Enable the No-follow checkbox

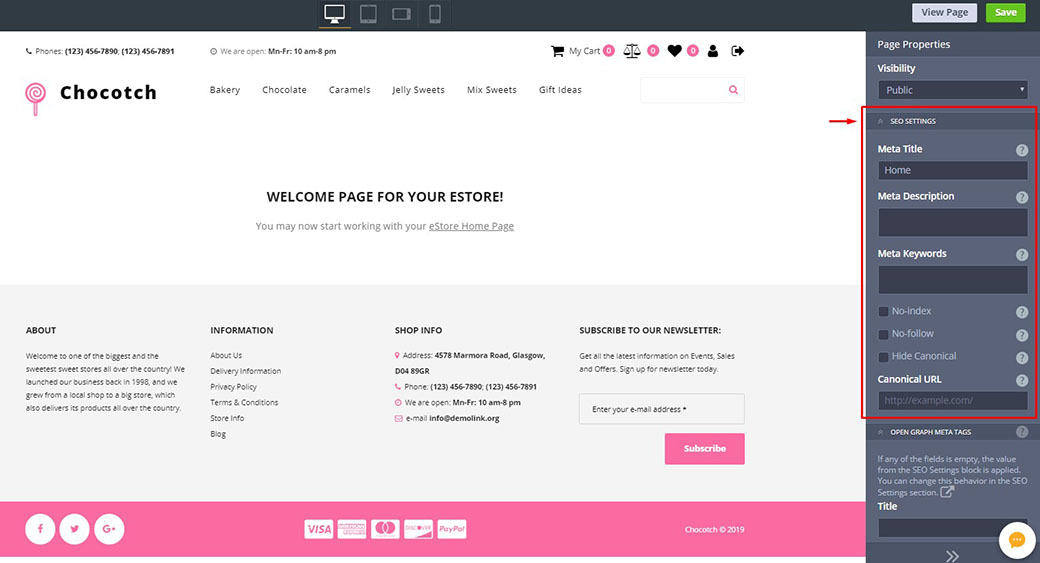[883, 334]
